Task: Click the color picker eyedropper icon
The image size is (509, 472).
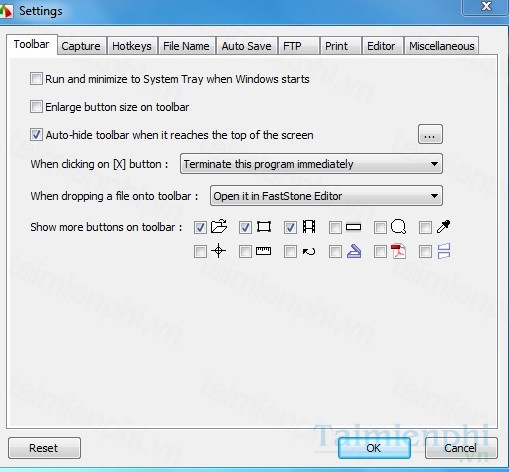Action: [x=443, y=226]
